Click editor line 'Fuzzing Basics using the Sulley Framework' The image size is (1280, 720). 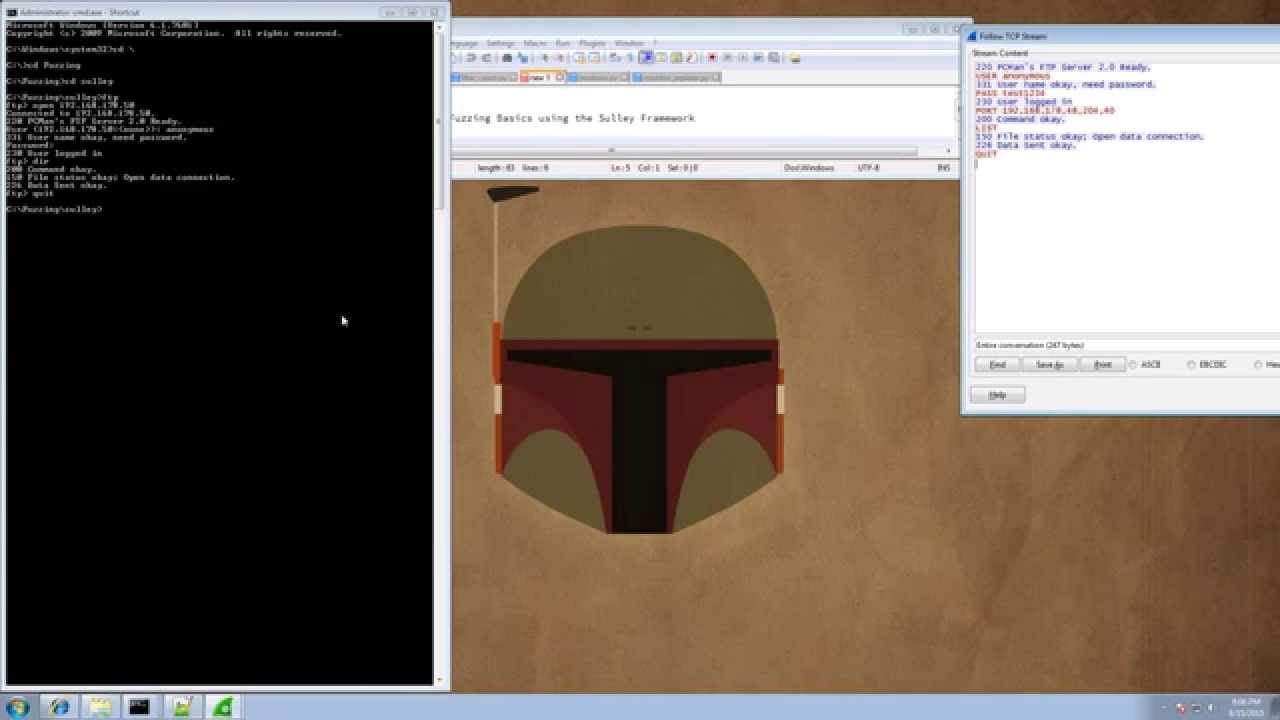572,118
